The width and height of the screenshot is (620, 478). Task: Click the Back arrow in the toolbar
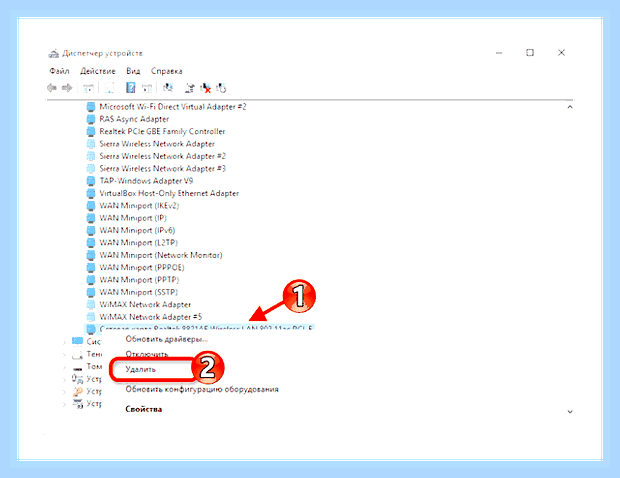(52, 88)
